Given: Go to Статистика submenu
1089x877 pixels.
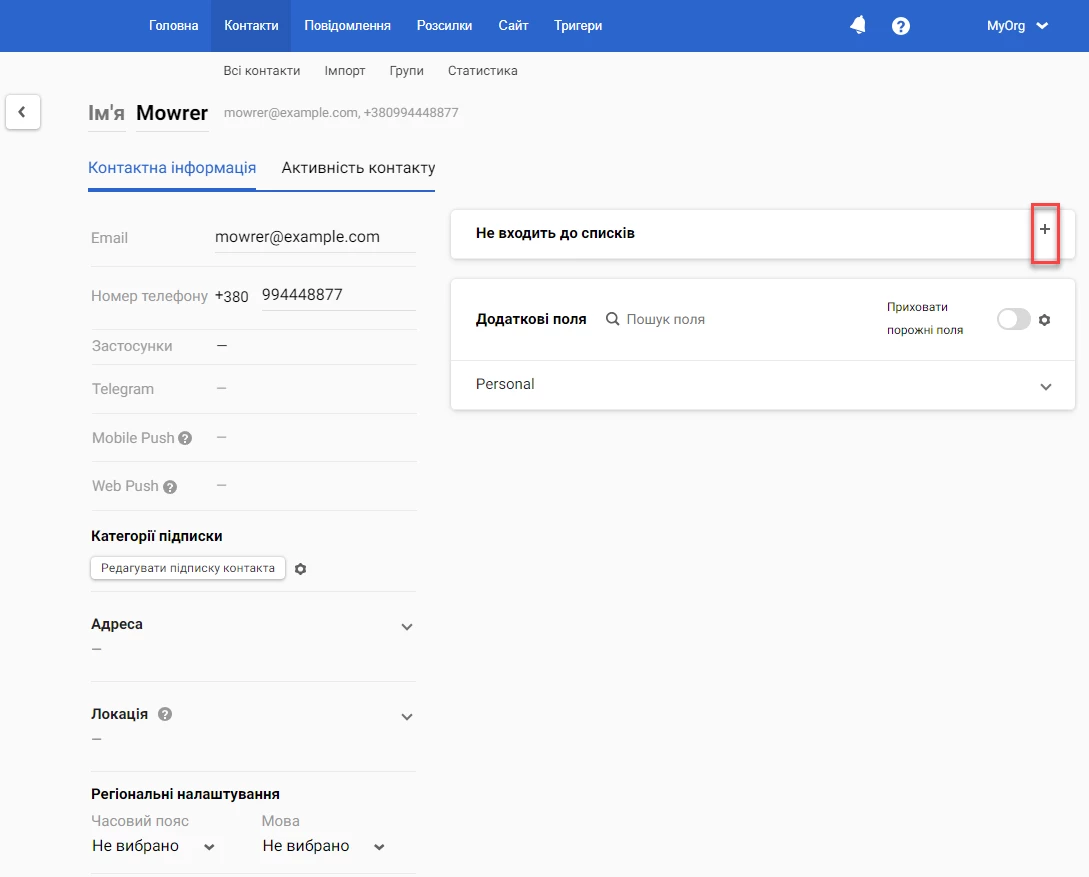Looking at the screenshot, I should tap(483, 71).
